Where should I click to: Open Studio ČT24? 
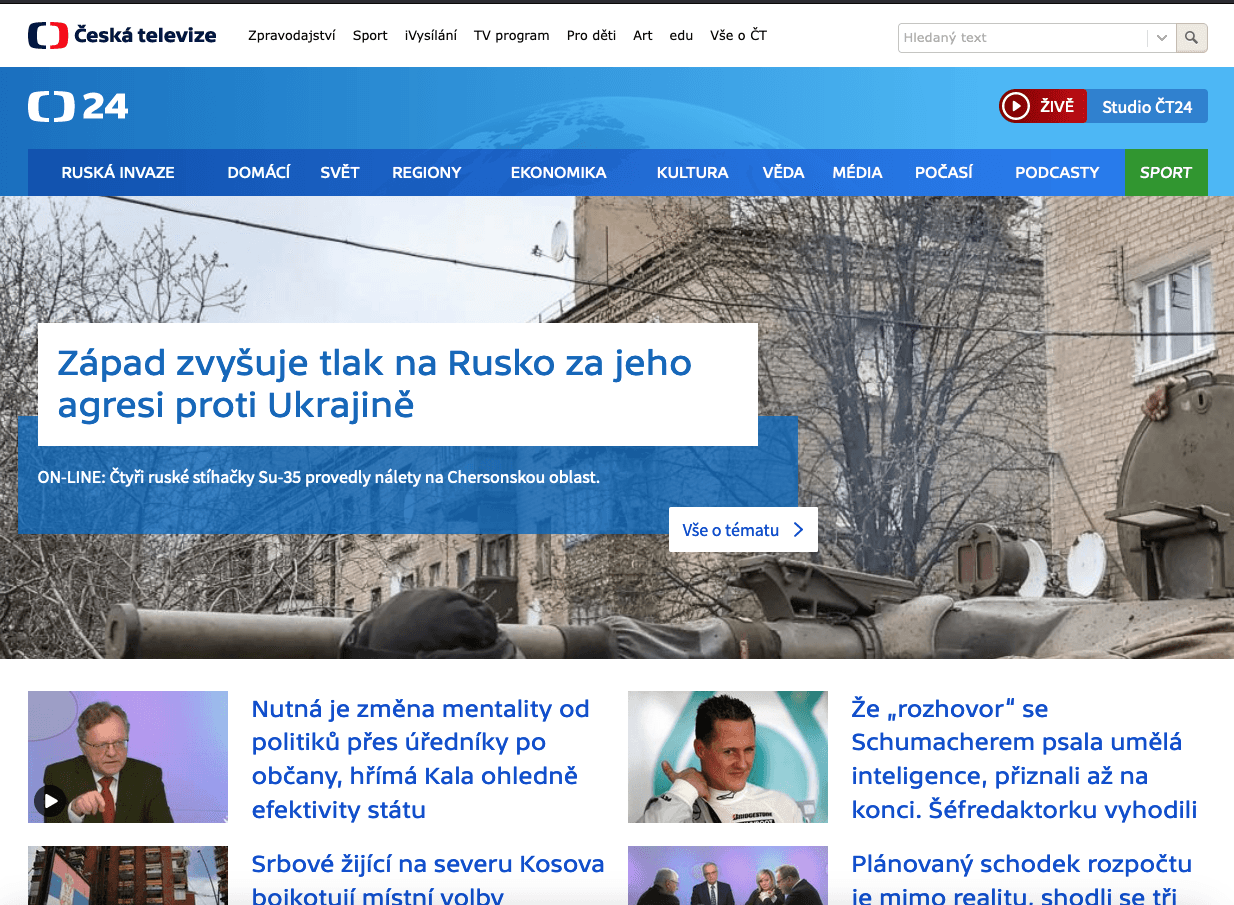tap(1147, 106)
